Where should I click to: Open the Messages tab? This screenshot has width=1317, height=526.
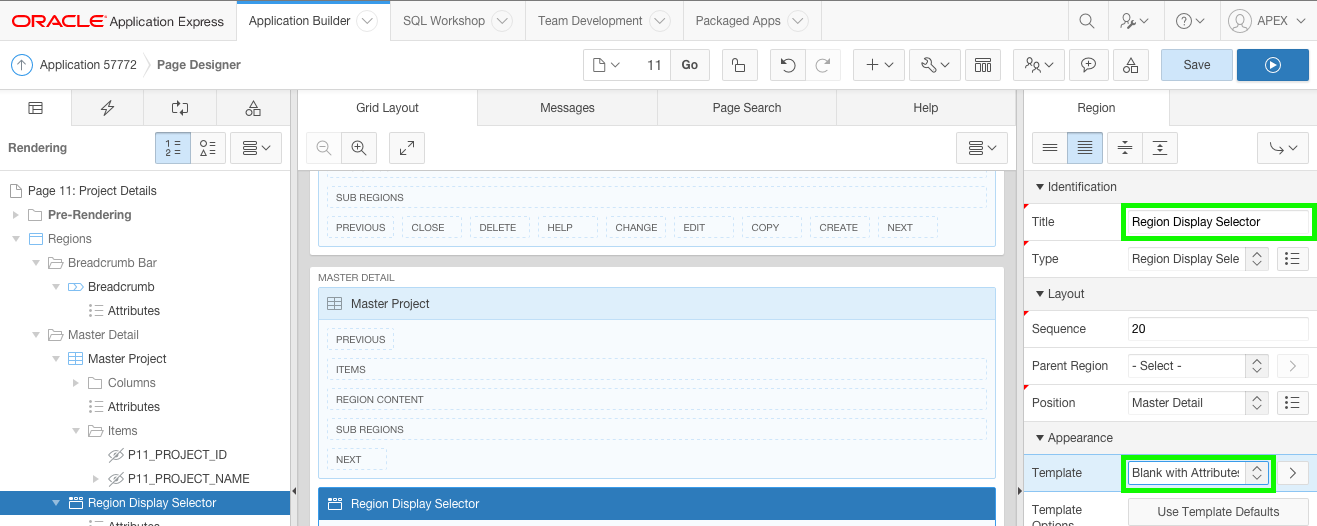[x=567, y=108]
